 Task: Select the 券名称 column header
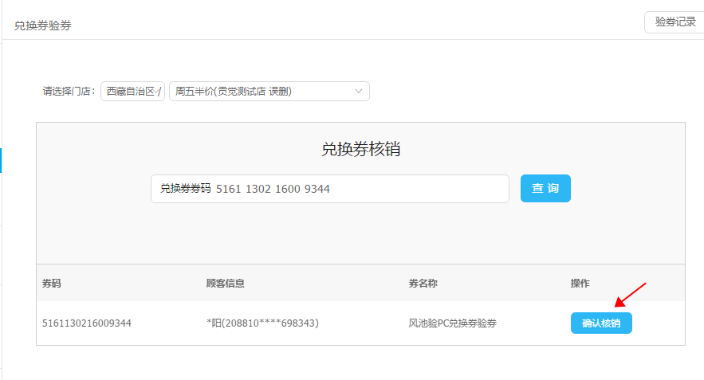[423, 283]
